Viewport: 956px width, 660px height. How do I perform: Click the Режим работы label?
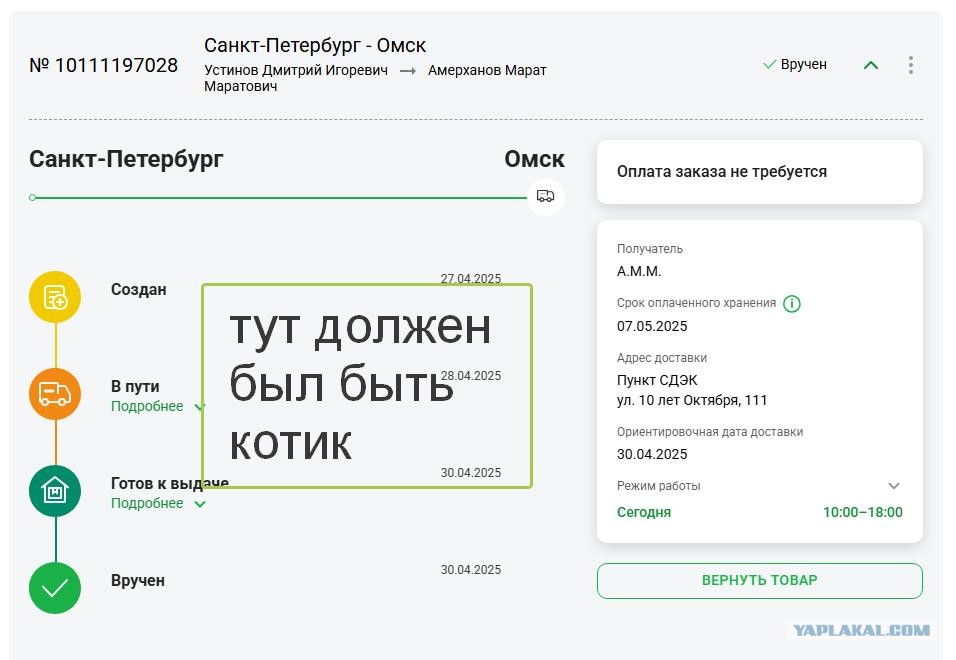(x=658, y=486)
